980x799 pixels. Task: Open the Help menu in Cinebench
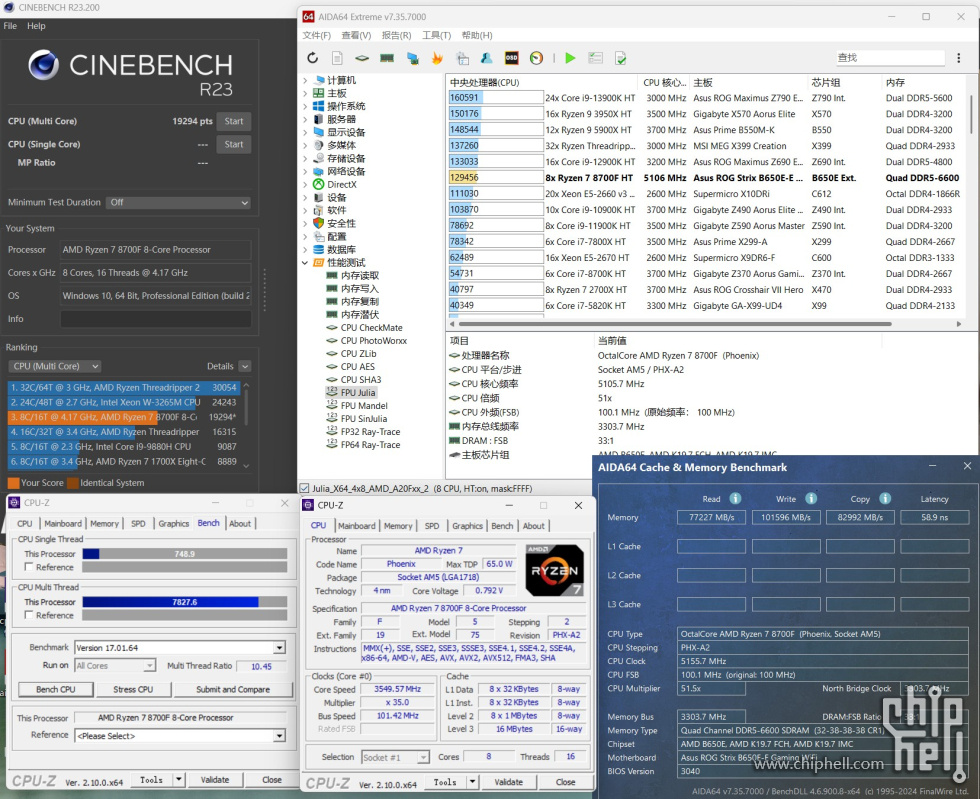pyautogui.click(x=36, y=26)
